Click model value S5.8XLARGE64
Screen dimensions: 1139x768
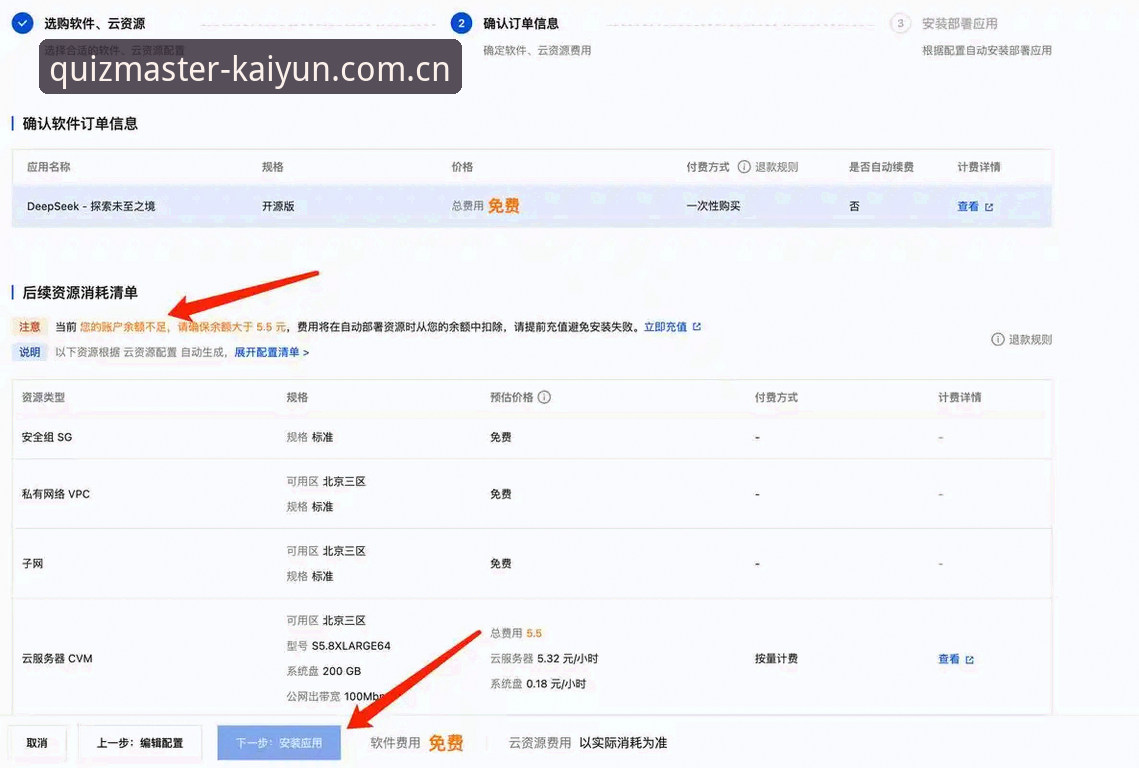pyautogui.click(x=351, y=645)
